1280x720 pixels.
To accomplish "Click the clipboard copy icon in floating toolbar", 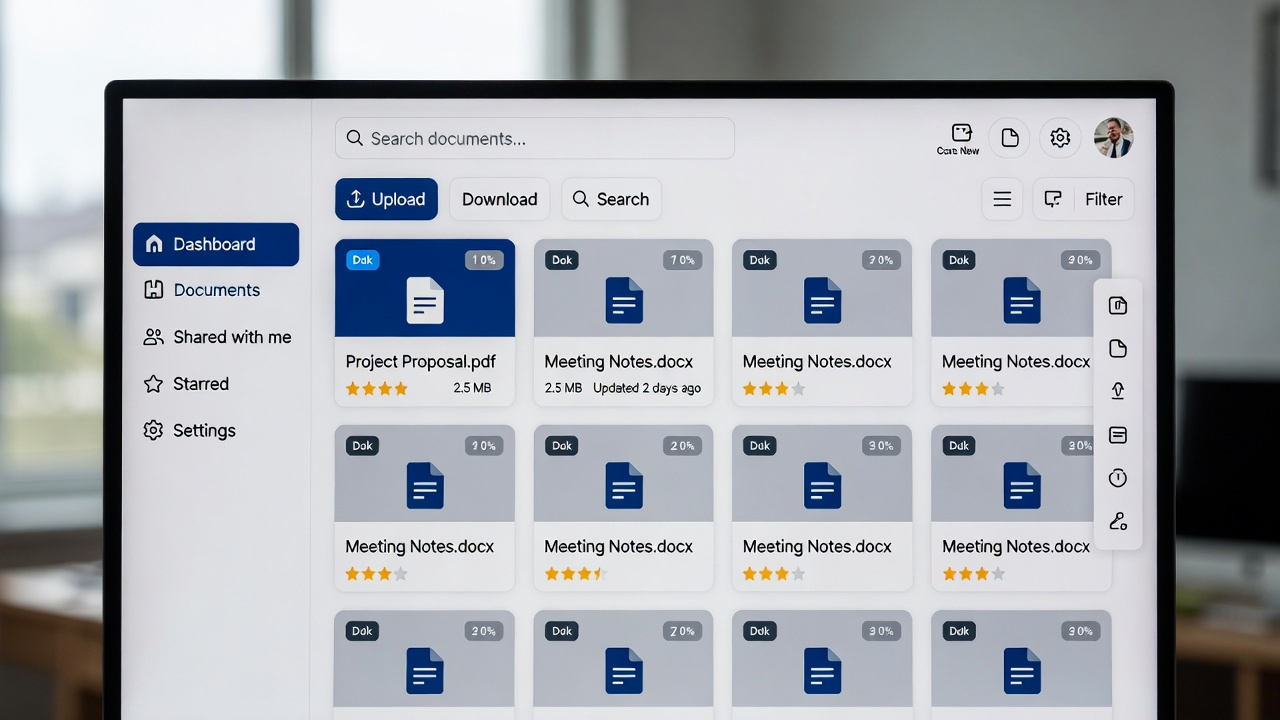I will (1118, 306).
